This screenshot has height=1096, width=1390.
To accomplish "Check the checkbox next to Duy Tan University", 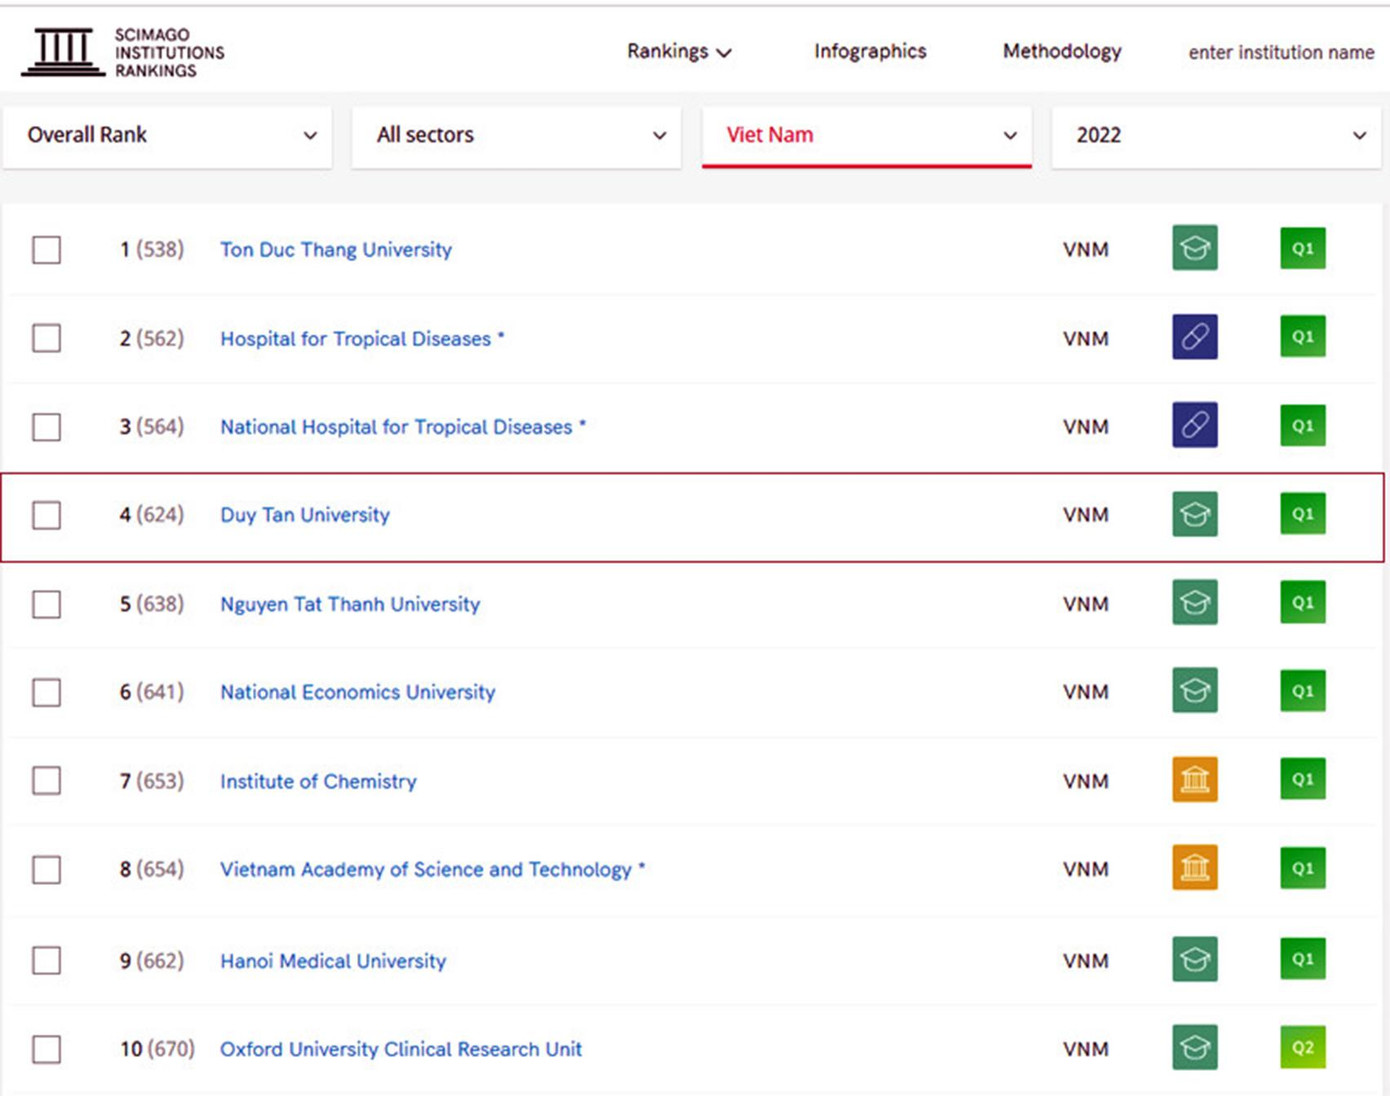I will click(46, 515).
